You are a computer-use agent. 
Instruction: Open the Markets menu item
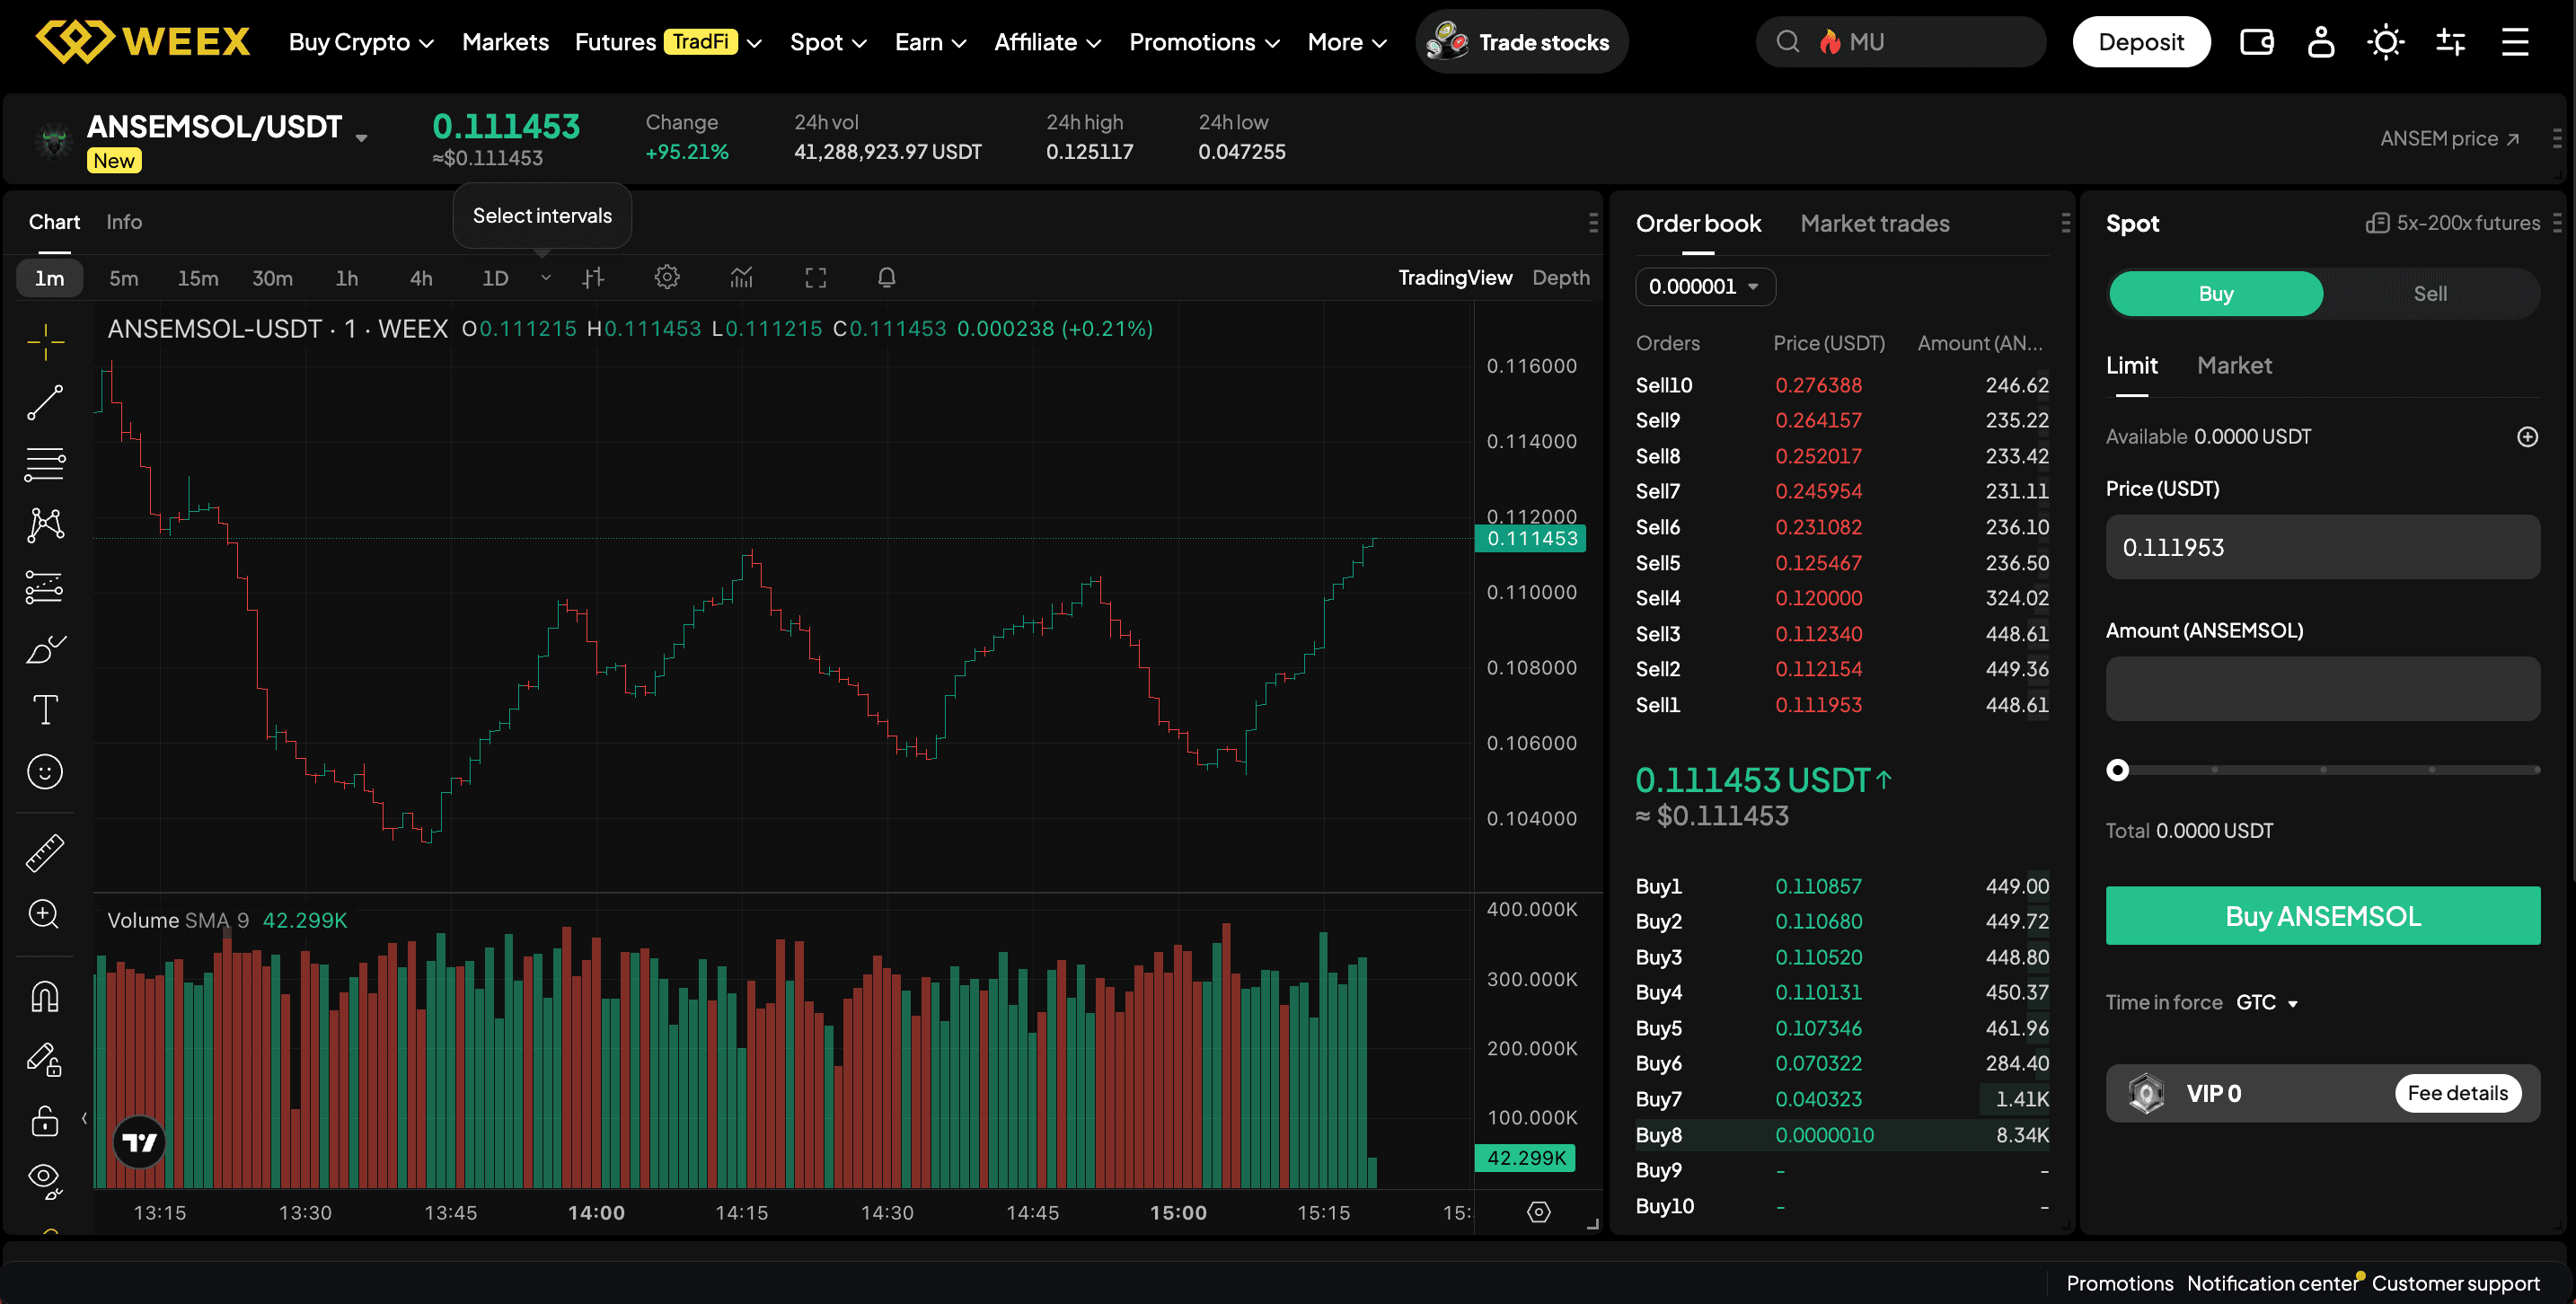505,42
